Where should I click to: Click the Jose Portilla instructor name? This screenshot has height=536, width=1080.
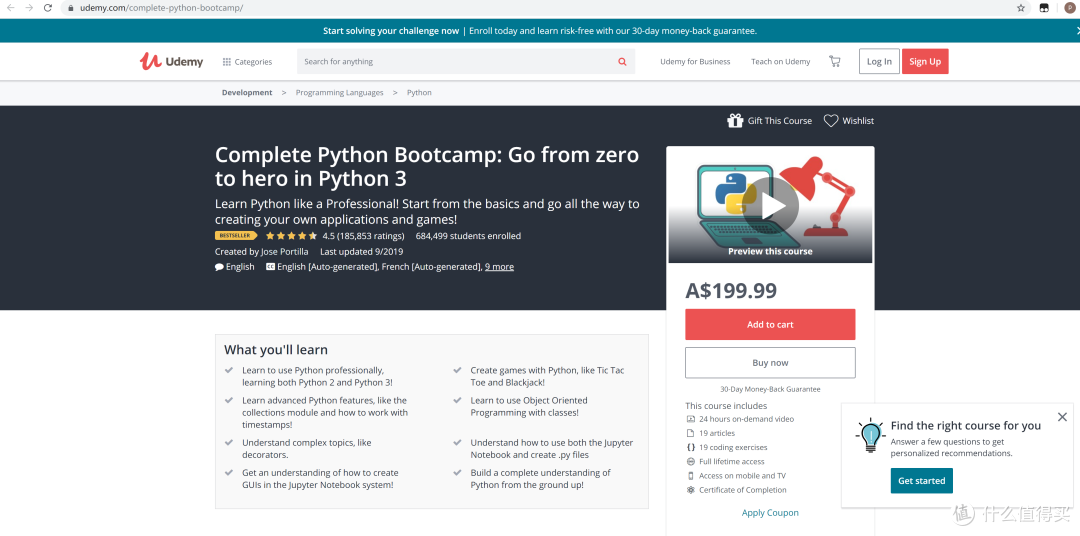[284, 251]
